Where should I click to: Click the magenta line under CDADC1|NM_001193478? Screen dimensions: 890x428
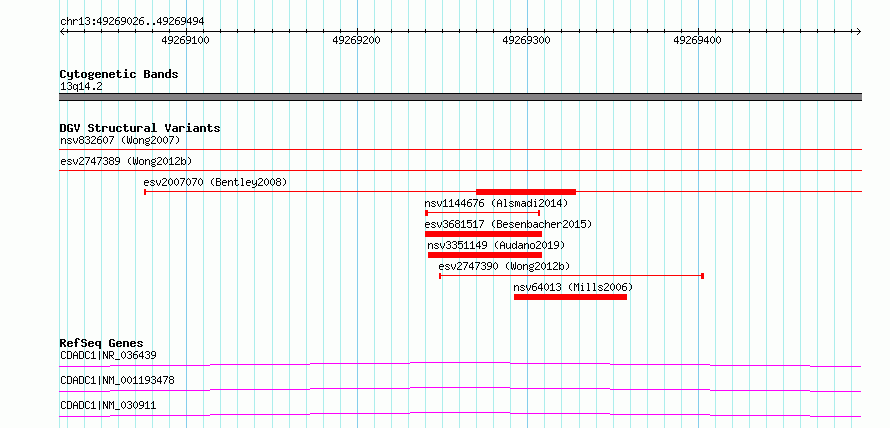pyautogui.click(x=460, y=389)
